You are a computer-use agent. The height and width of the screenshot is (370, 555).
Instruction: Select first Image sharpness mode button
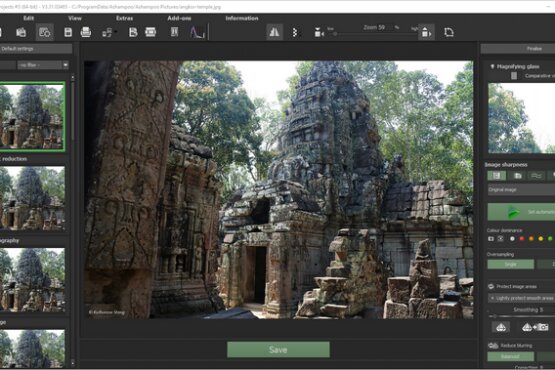point(497,176)
